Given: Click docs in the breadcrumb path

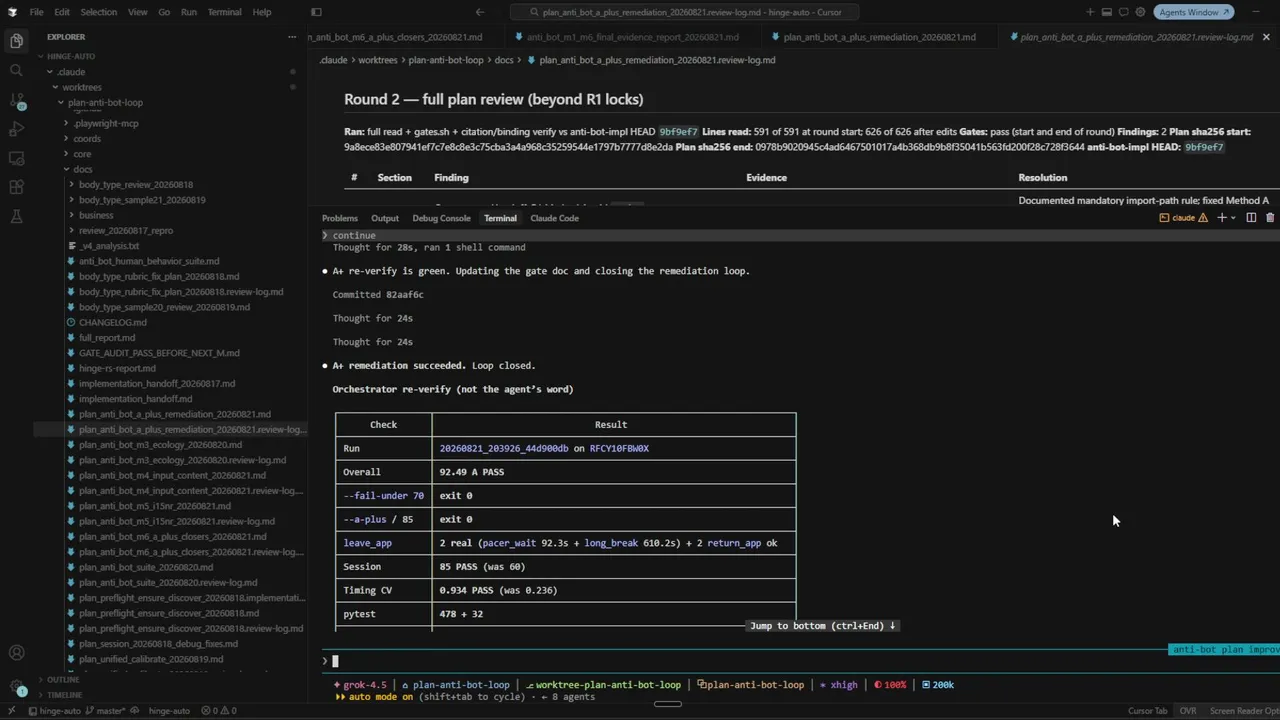Looking at the screenshot, I should point(504,60).
